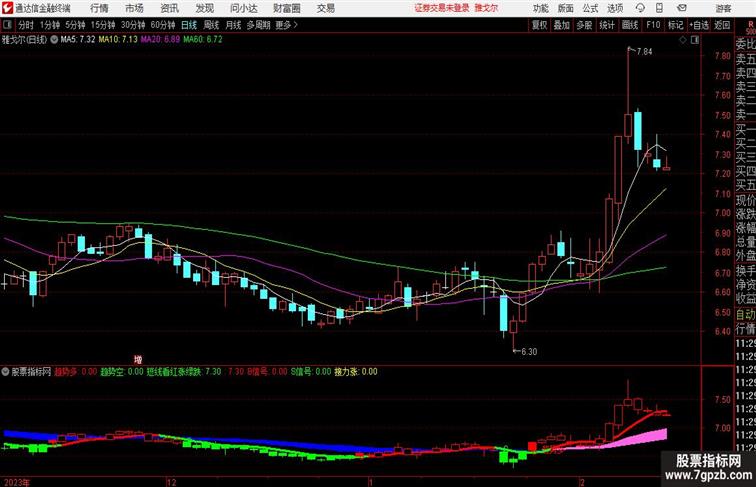Switch to 1分钟 period

point(50,25)
